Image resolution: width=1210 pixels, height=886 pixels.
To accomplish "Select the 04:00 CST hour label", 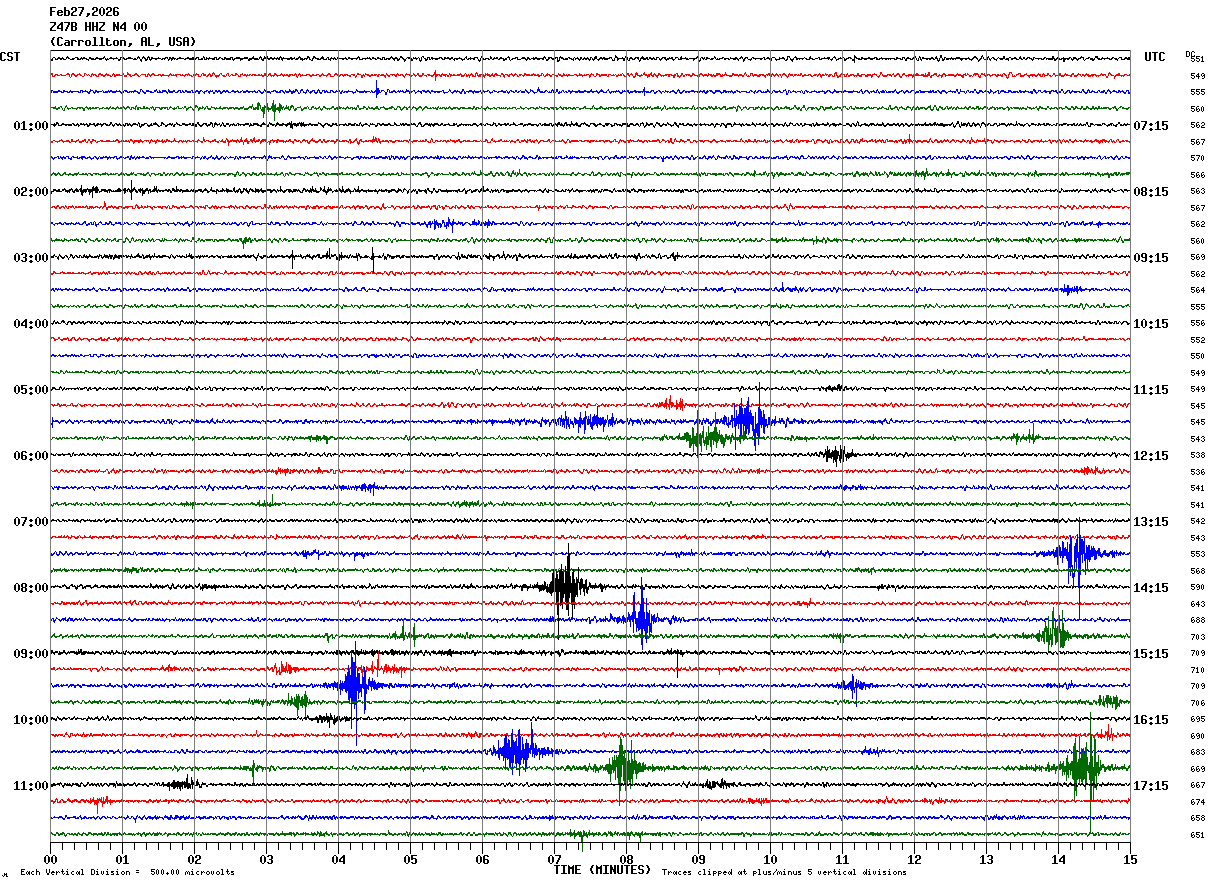I will pyautogui.click(x=31, y=324).
